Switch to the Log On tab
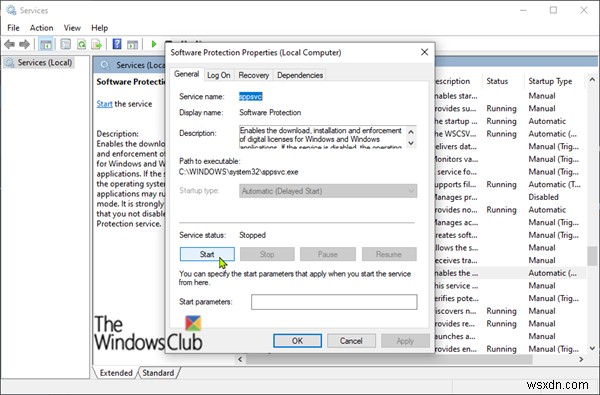 218,75
